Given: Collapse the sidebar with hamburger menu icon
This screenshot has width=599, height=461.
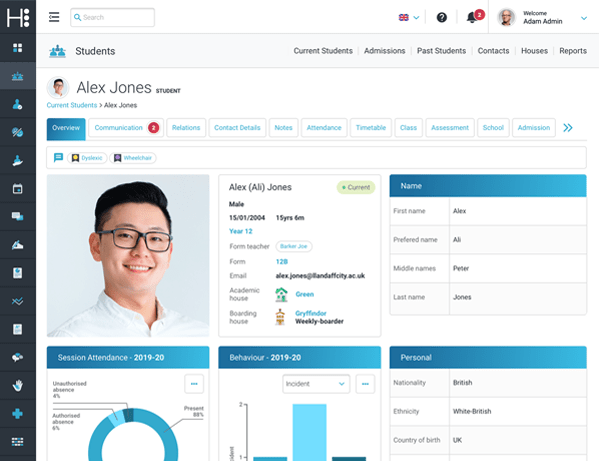Looking at the screenshot, I should coord(54,17).
